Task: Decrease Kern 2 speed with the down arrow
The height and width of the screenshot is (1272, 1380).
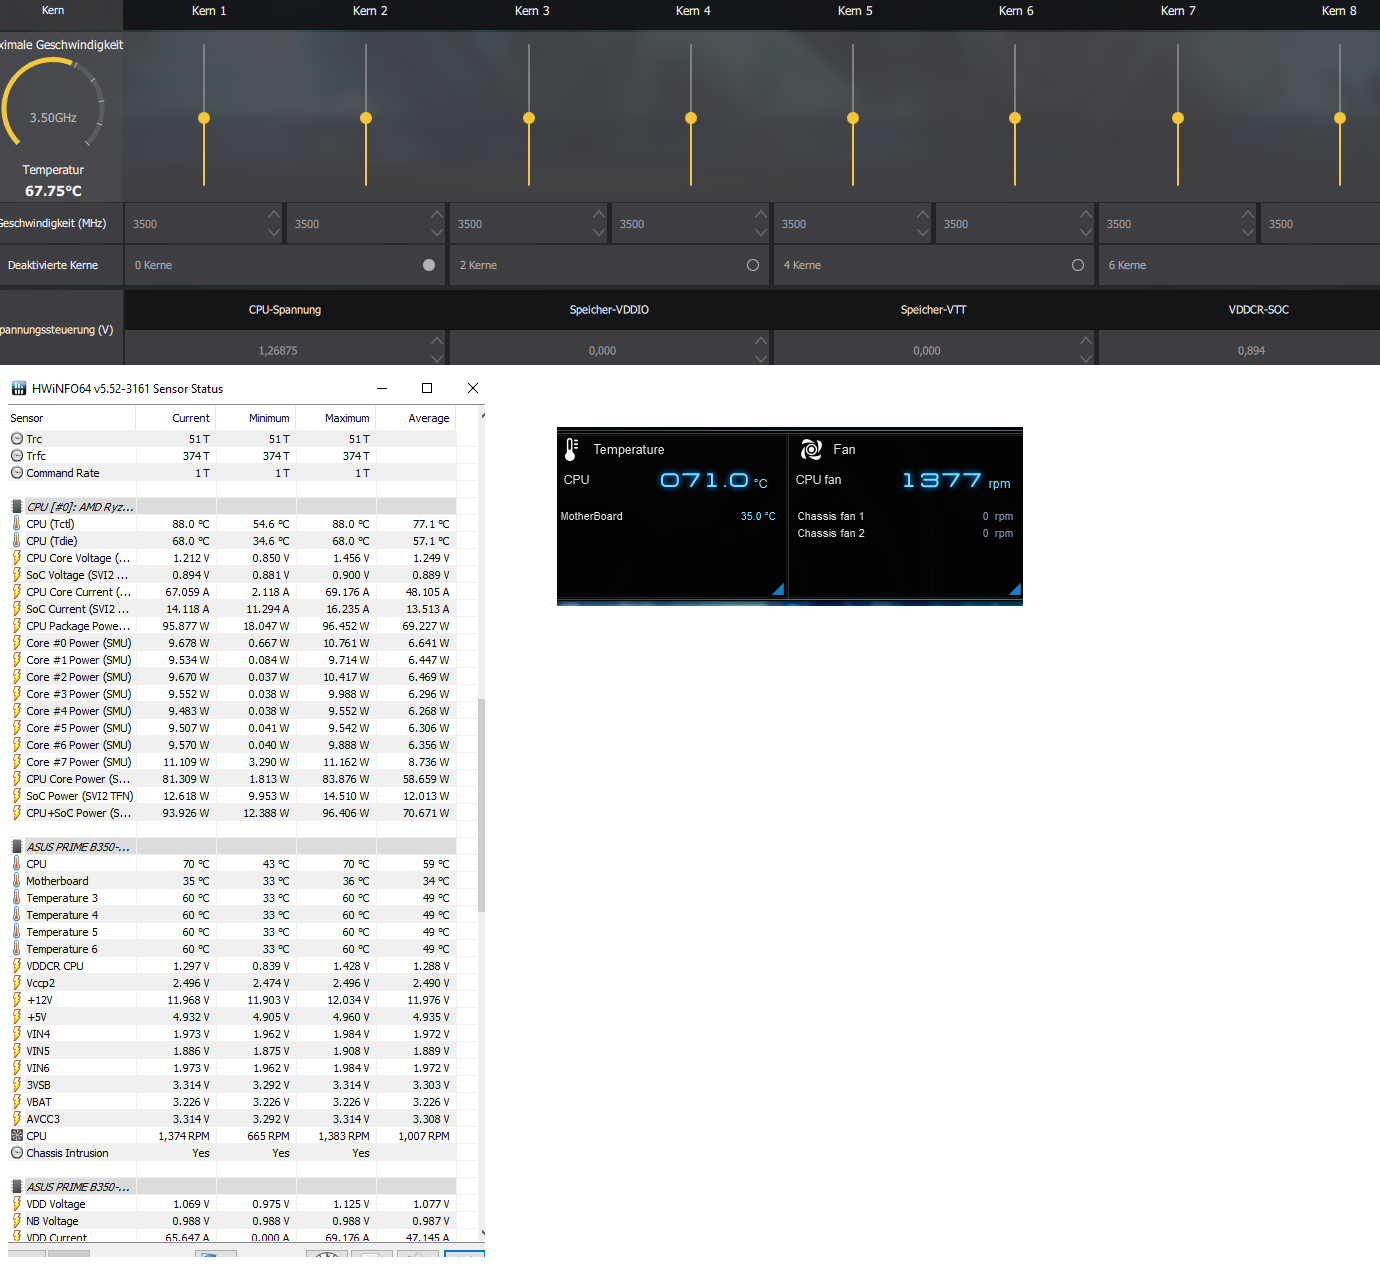Action: [437, 233]
